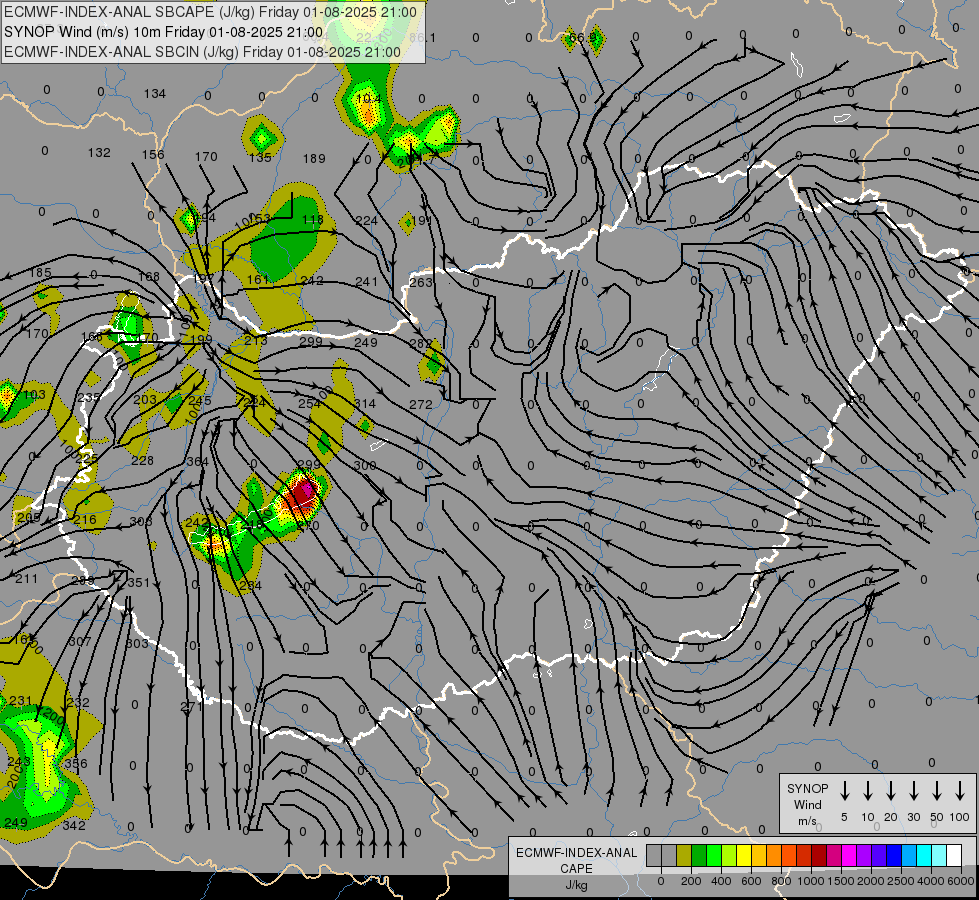Click the map value '300'
979x900 pixels.
point(365,465)
